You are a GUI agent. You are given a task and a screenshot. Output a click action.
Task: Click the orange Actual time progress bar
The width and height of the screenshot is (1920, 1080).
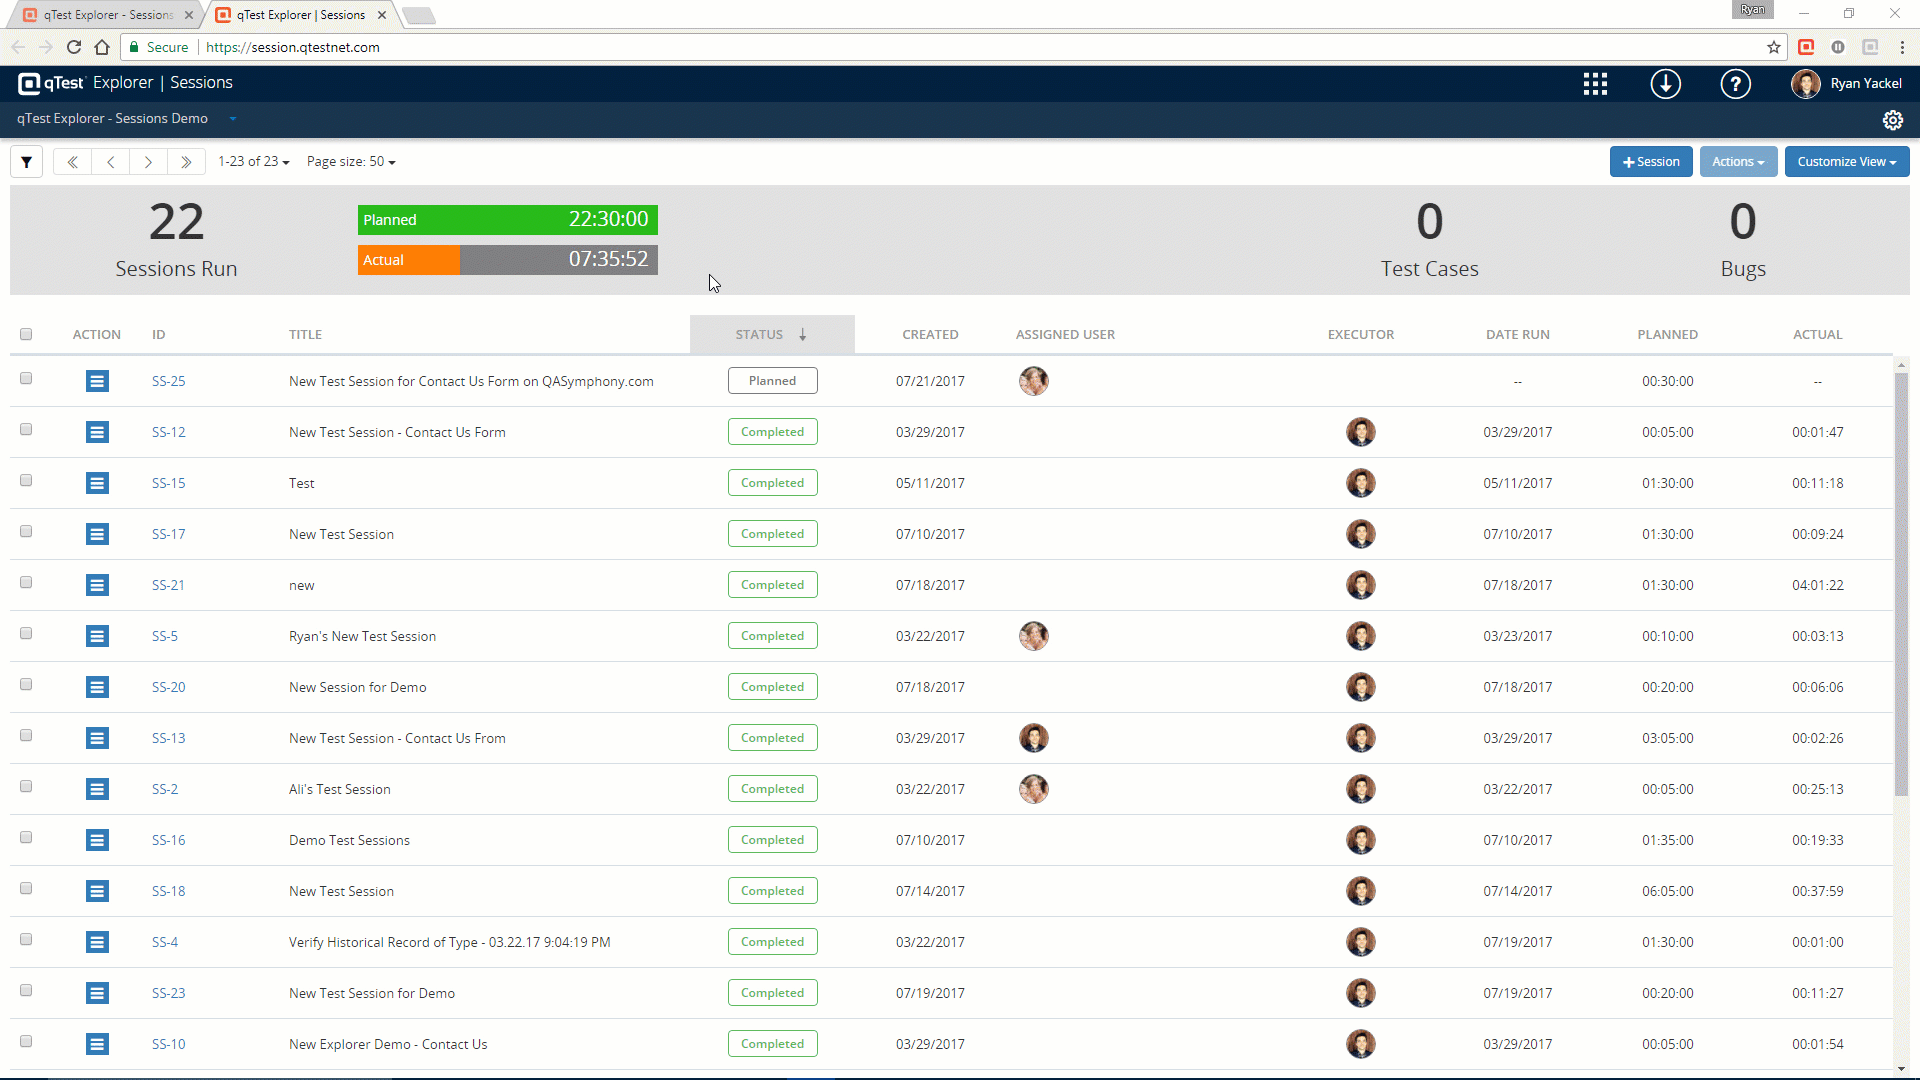(409, 260)
